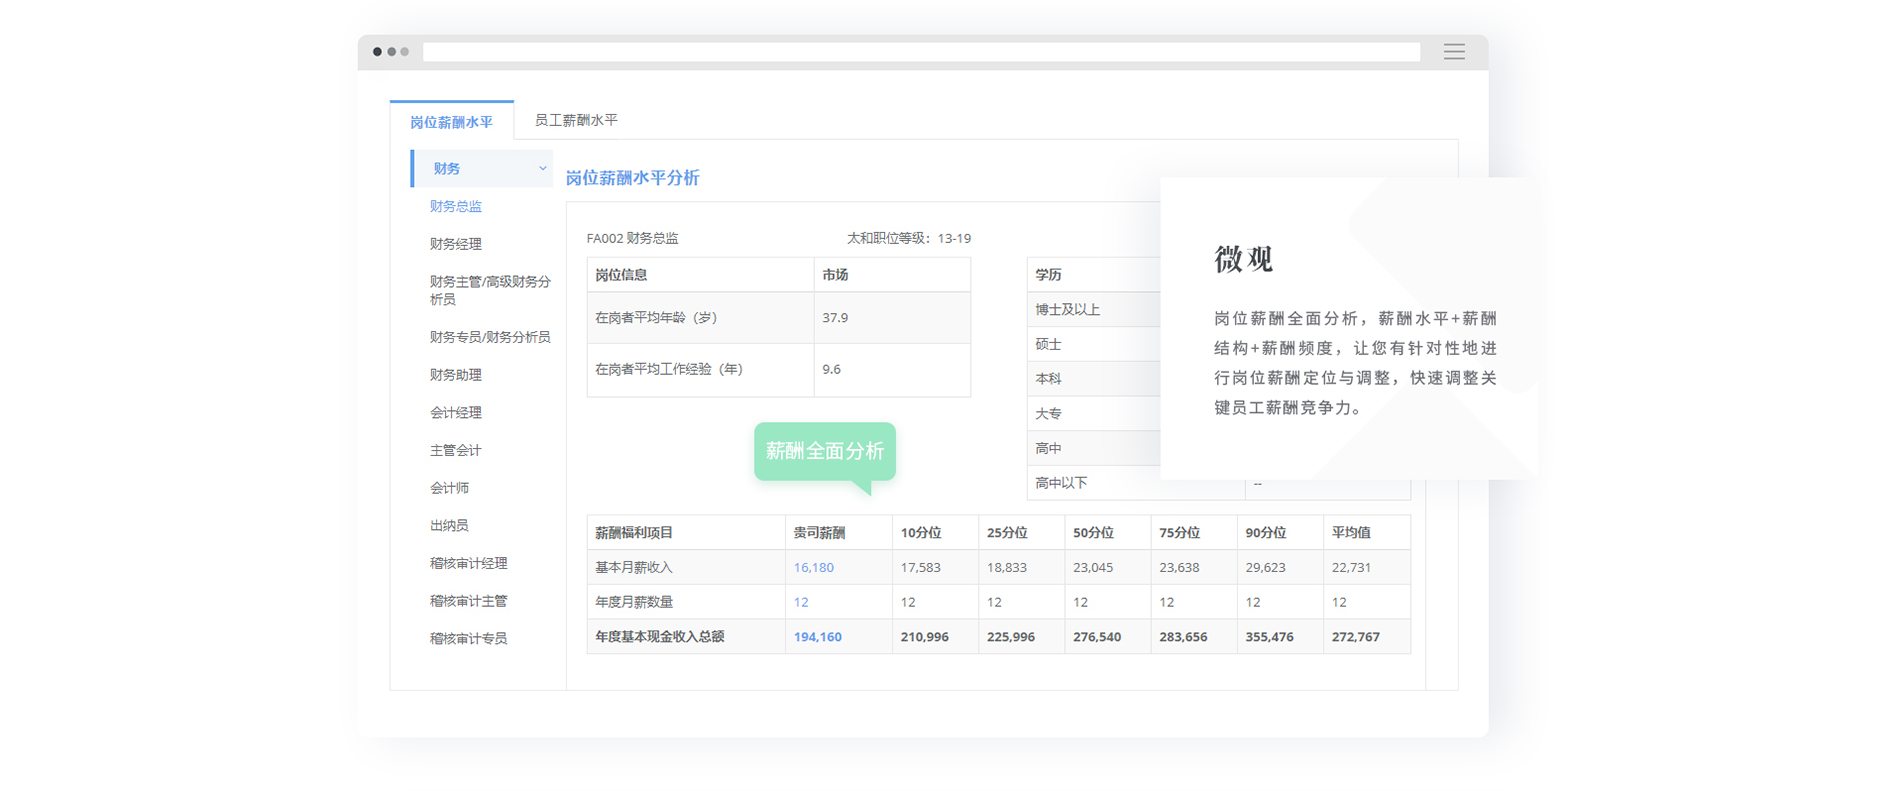Screen dimensions: 1903x791
Task: Open the browser hamburger menu icon
Action: click(x=1454, y=52)
